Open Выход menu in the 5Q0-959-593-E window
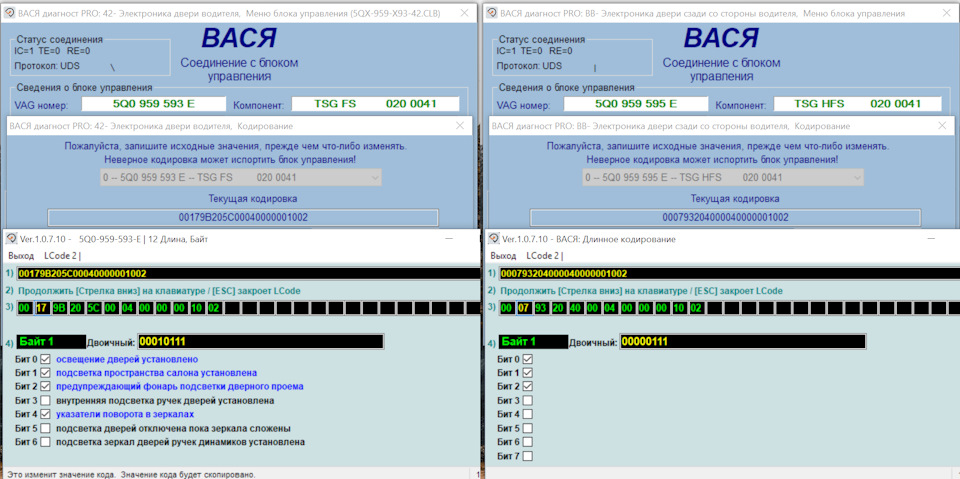Image resolution: width=960 pixels, height=479 pixels. point(21,255)
